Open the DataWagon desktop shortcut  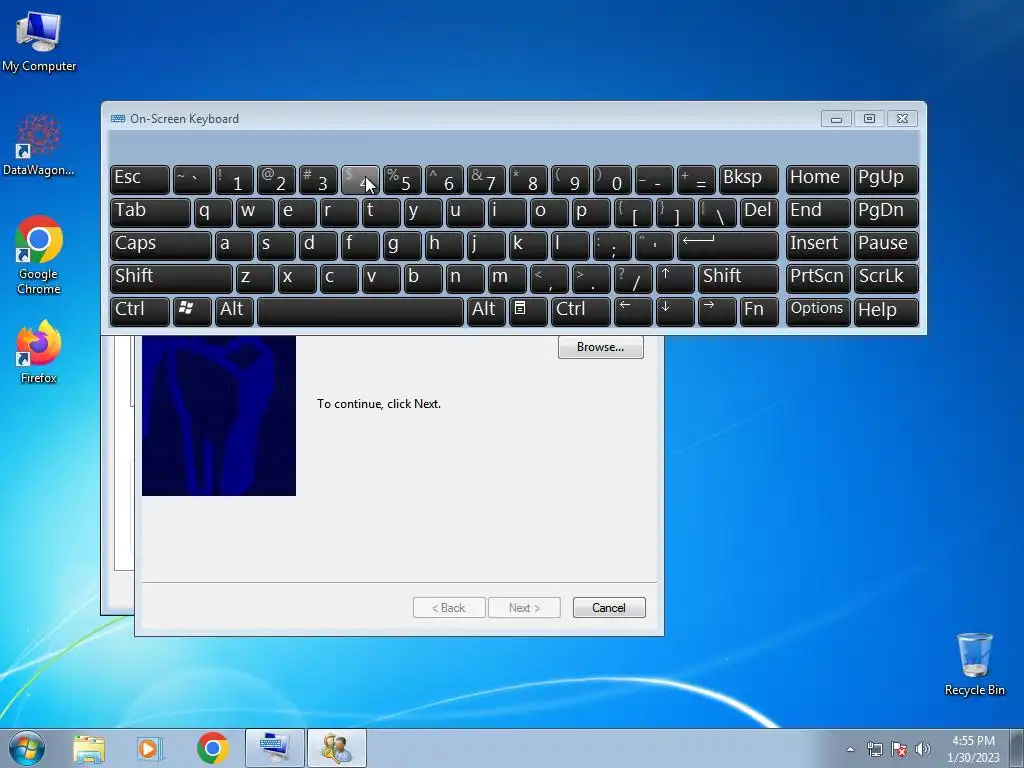(x=39, y=145)
